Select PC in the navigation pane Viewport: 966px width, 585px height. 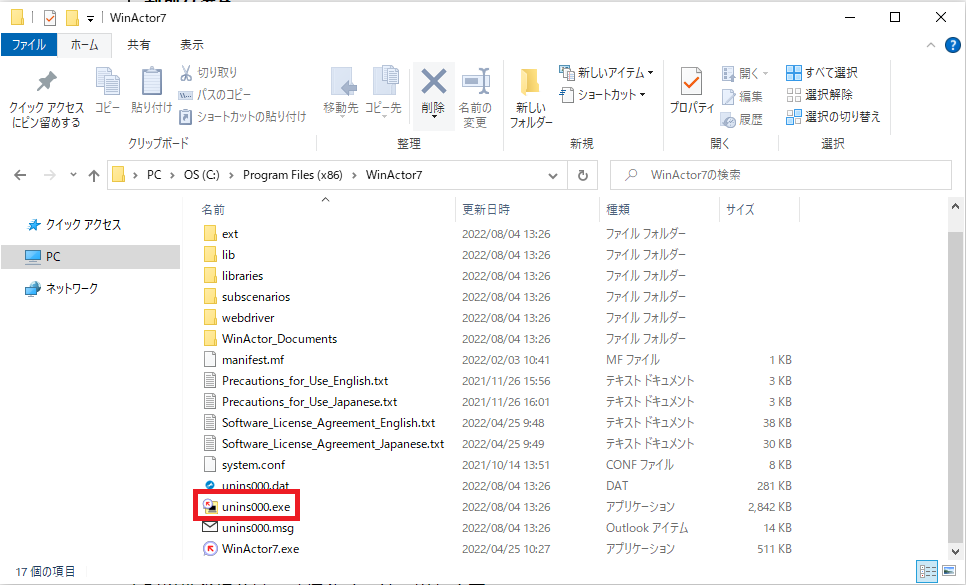(91, 257)
